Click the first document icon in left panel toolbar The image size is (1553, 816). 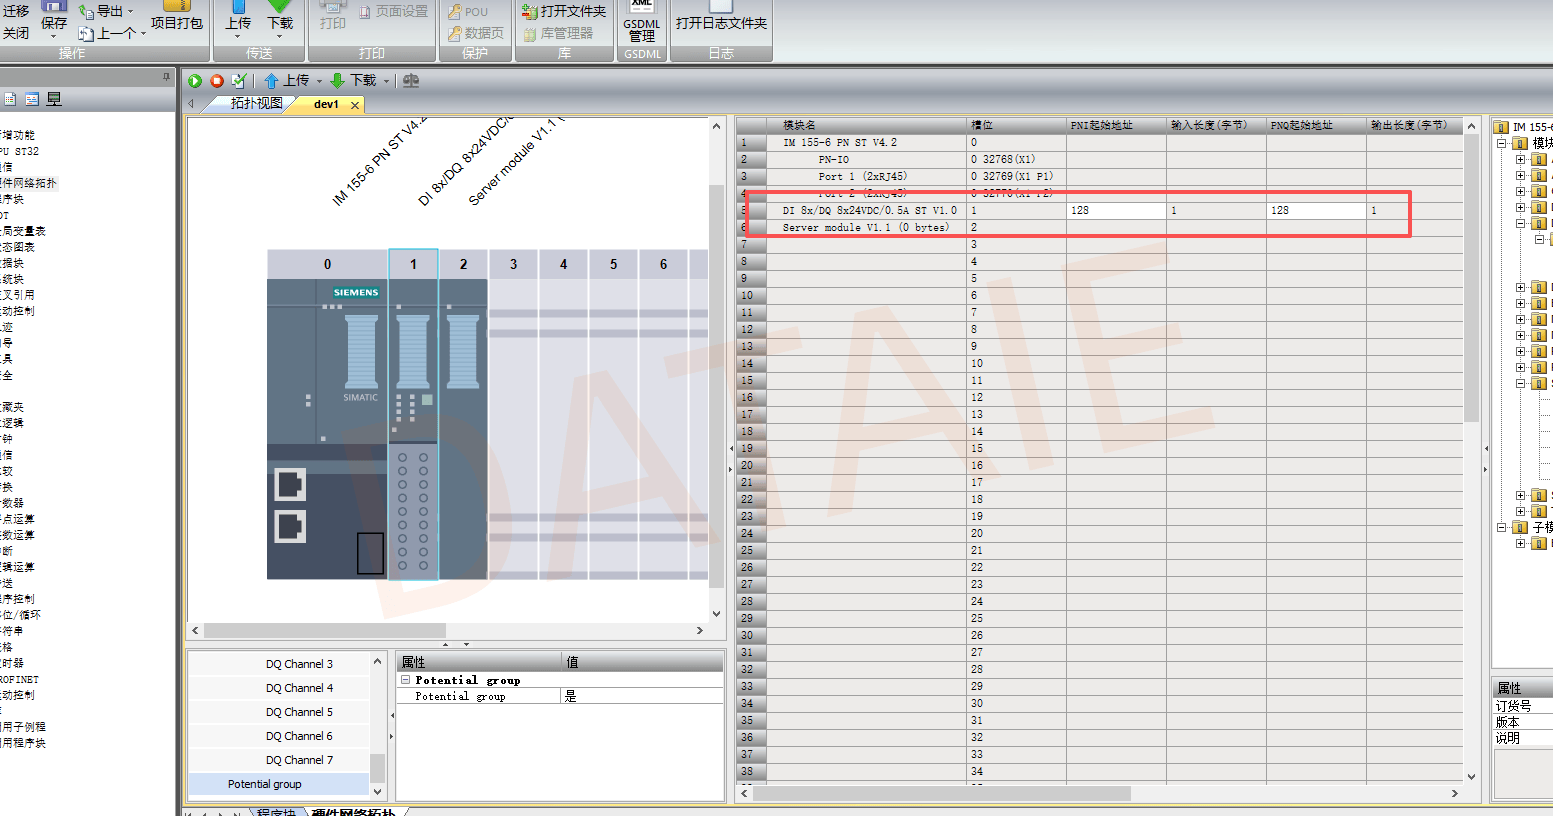coord(10,99)
